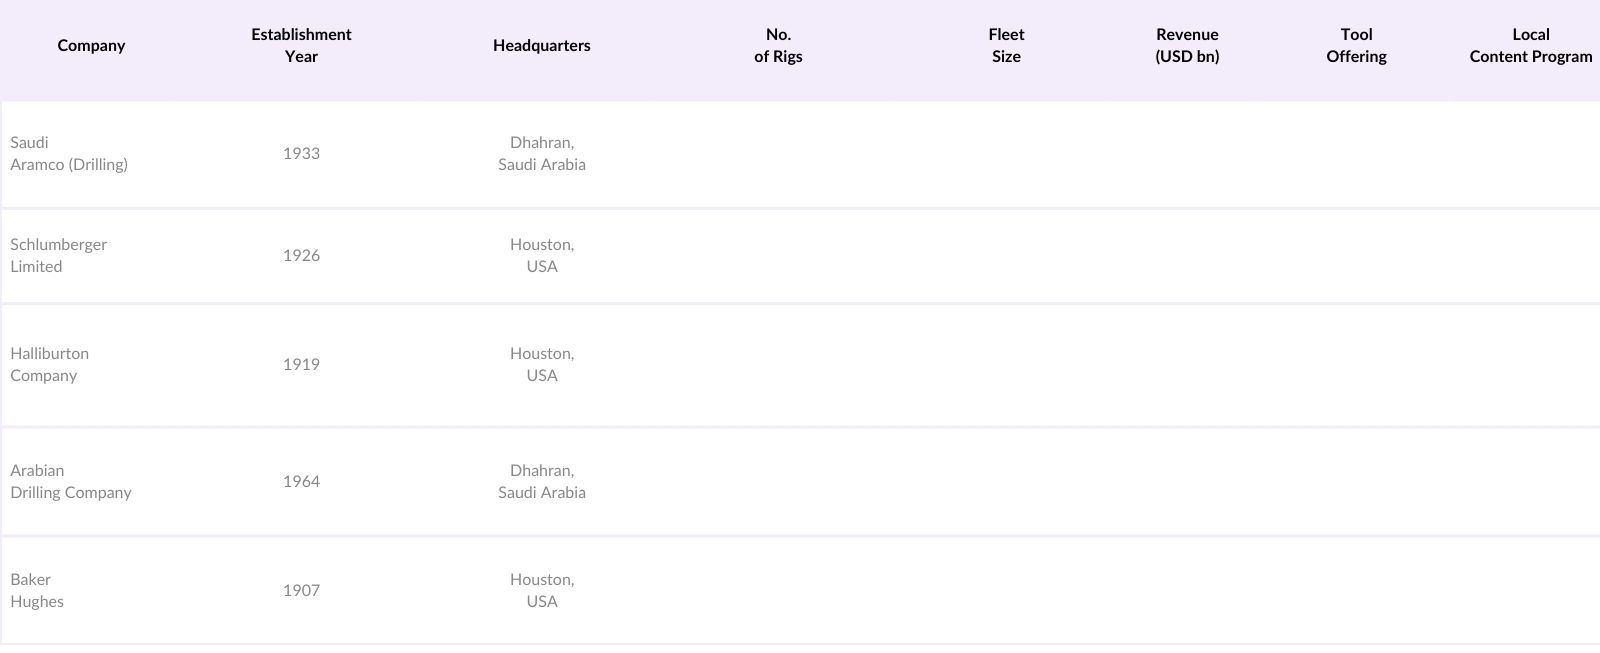Click Baker Hughes' Houston headquarters cell
Image resolution: width=1600 pixels, height=653 pixels.
pyautogui.click(x=541, y=591)
